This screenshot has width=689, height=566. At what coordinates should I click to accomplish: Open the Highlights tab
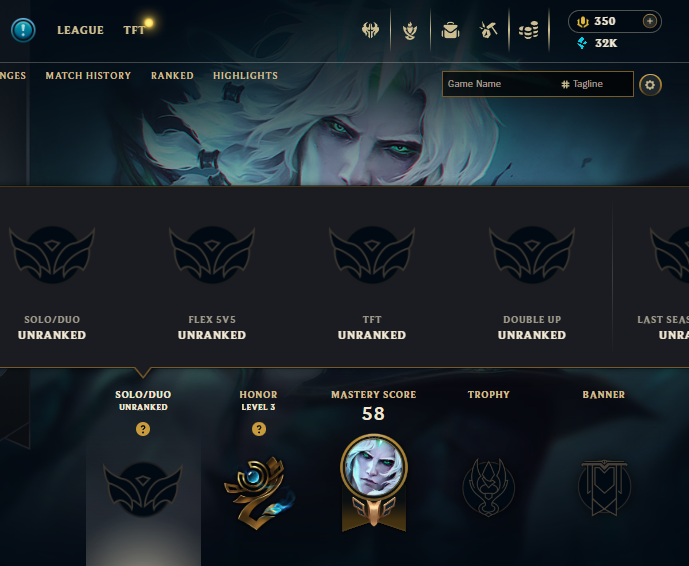245,76
